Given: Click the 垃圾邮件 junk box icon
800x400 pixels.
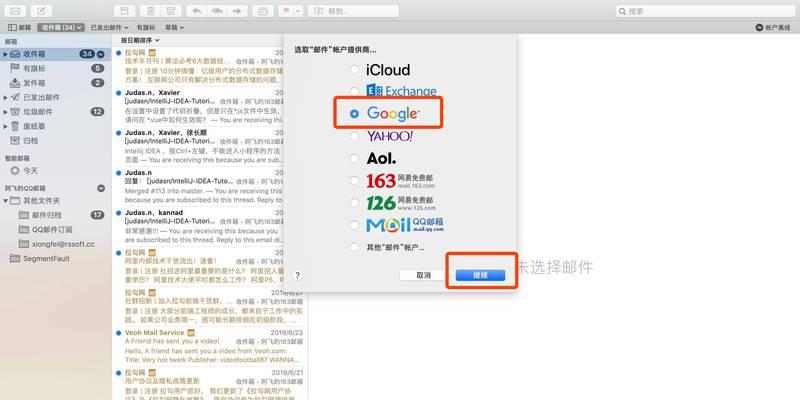Looking at the screenshot, I should click(x=15, y=112).
